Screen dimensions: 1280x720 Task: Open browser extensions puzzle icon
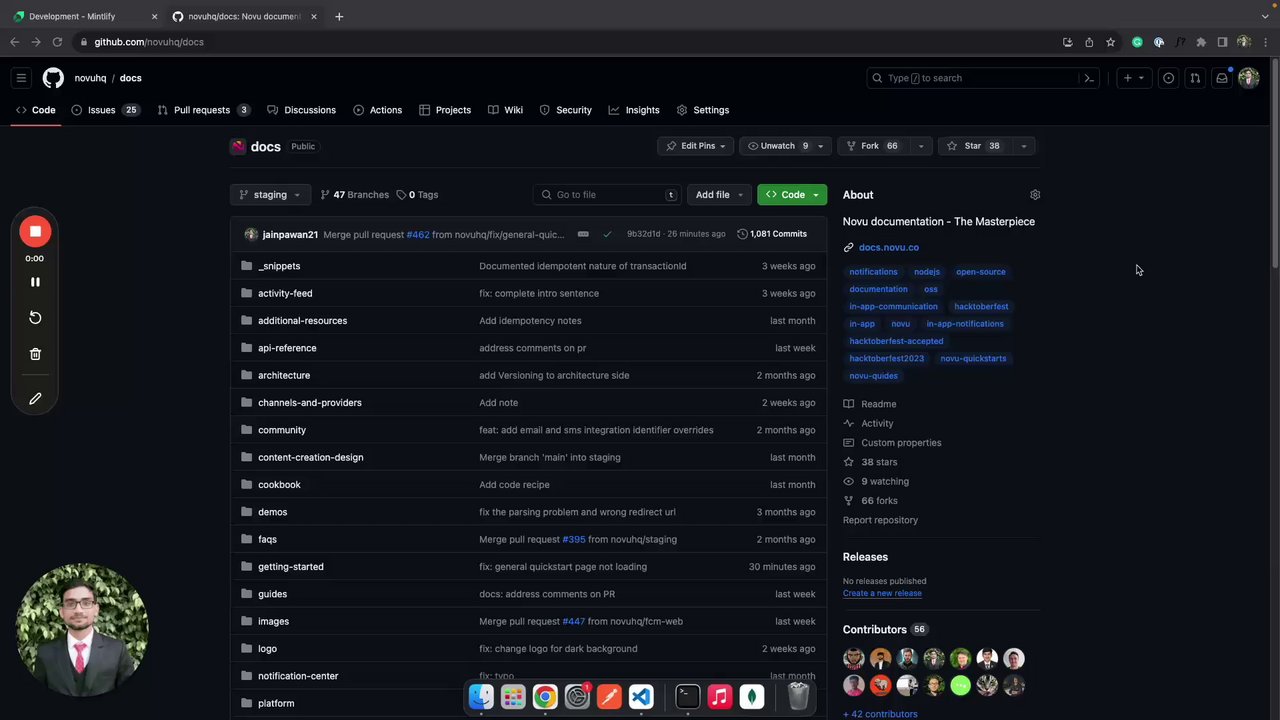1201,42
